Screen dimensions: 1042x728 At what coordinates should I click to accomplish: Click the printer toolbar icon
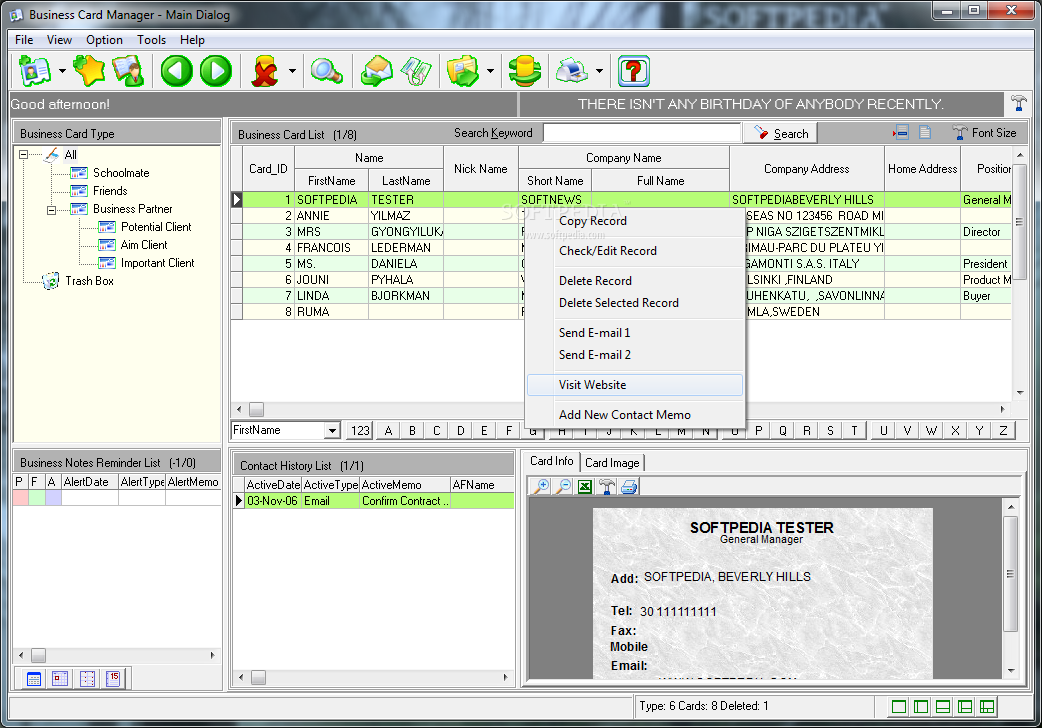coord(572,70)
